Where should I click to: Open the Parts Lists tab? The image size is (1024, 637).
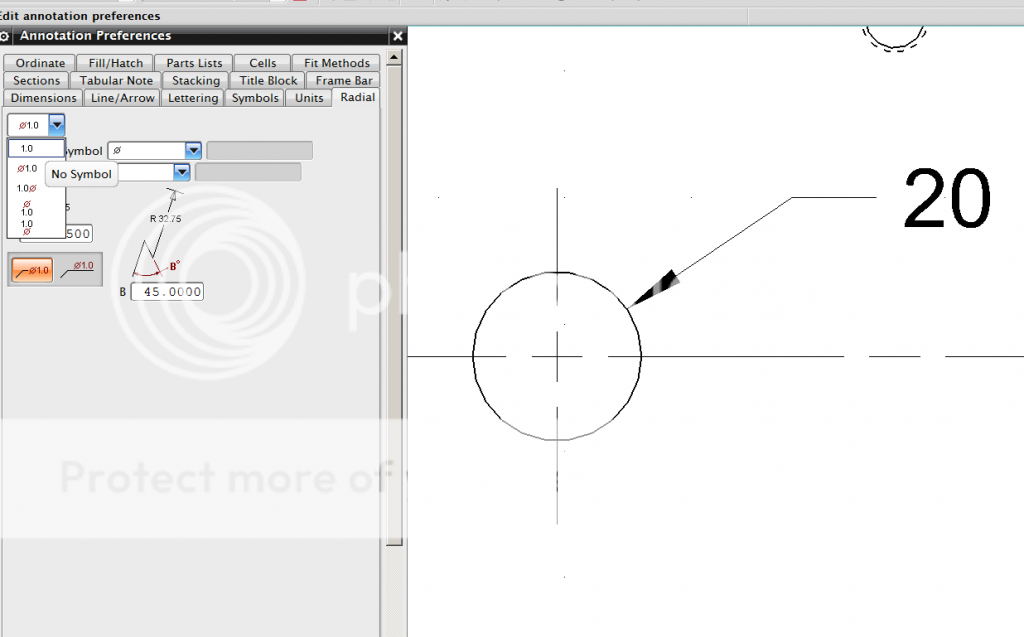point(194,63)
